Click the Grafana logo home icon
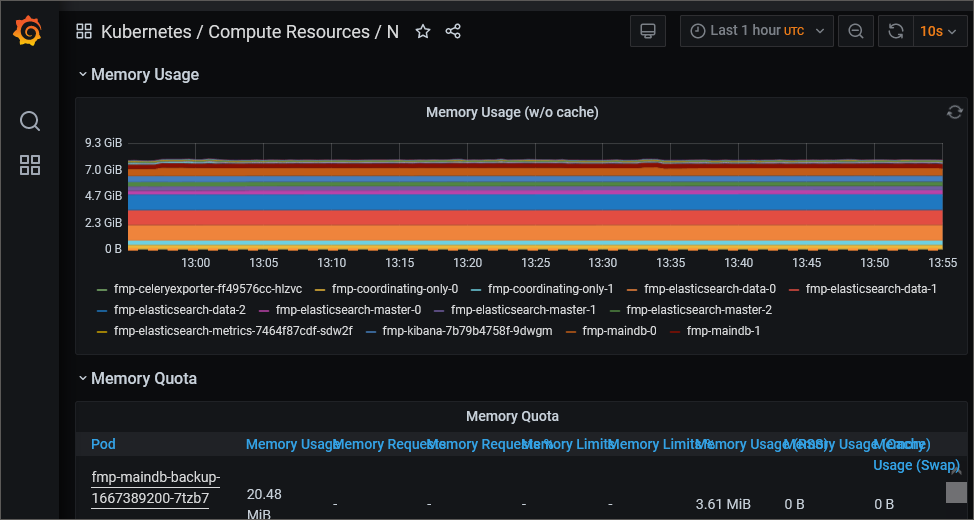This screenshot has width=974, height=520. pos(29,32)
